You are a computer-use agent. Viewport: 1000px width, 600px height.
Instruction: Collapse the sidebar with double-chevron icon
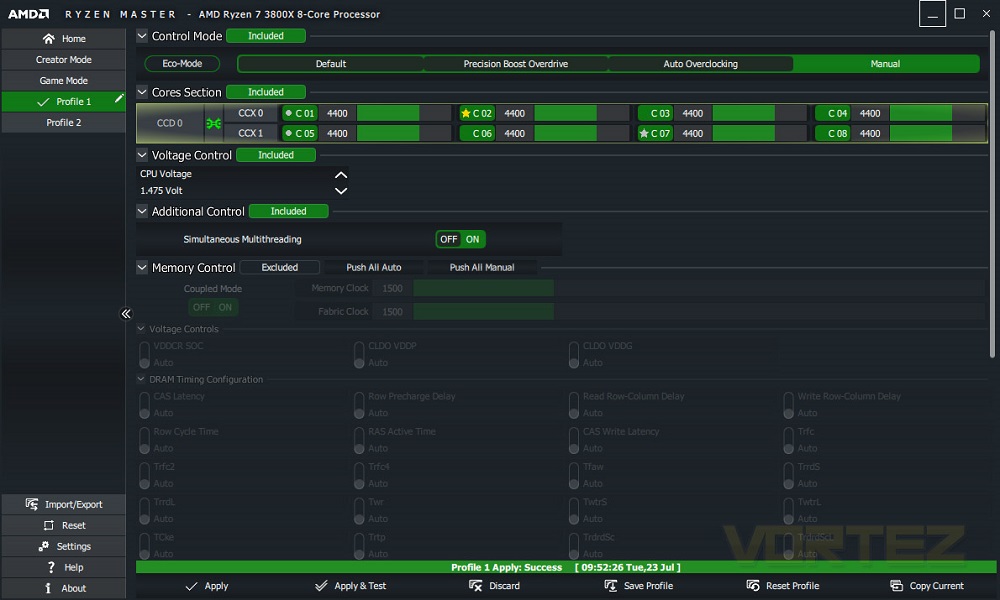[x=126, y=313]
